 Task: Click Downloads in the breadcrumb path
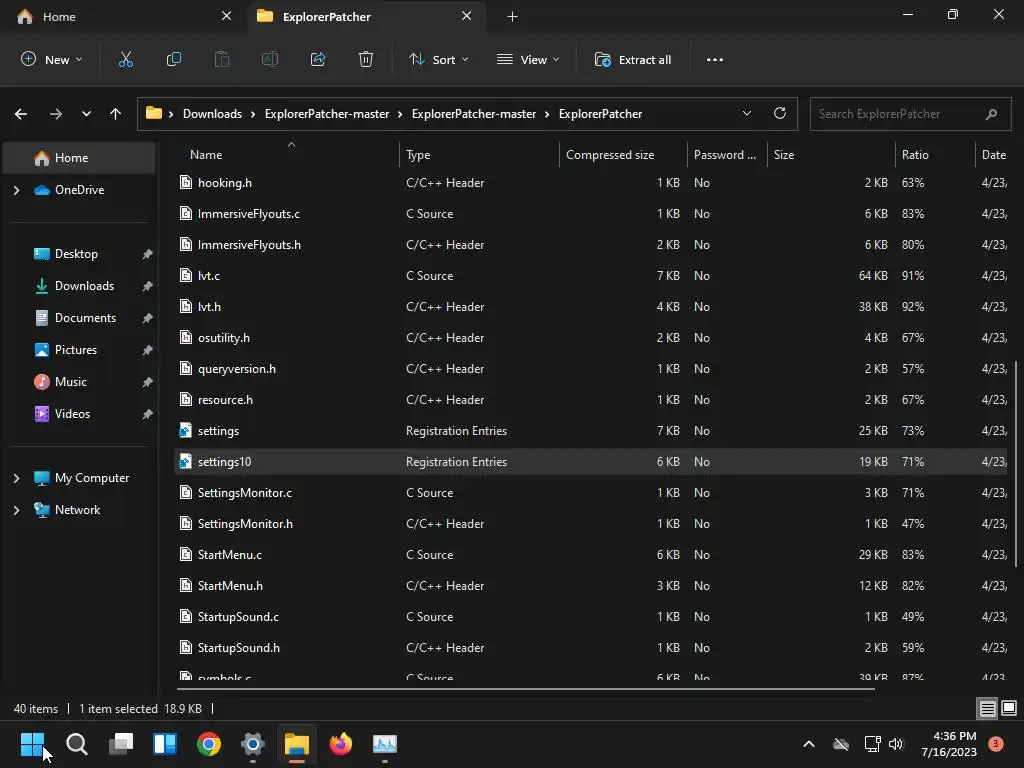[212, 114]
